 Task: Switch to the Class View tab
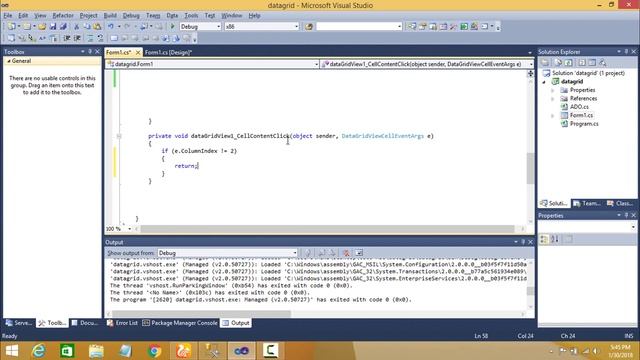620,203
